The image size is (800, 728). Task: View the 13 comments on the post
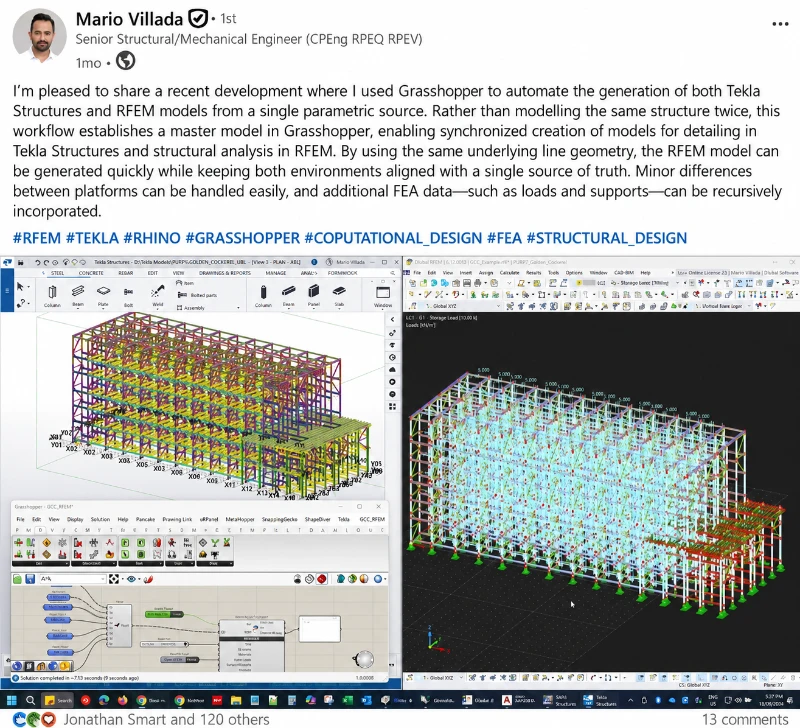click(x=745, y=719)
